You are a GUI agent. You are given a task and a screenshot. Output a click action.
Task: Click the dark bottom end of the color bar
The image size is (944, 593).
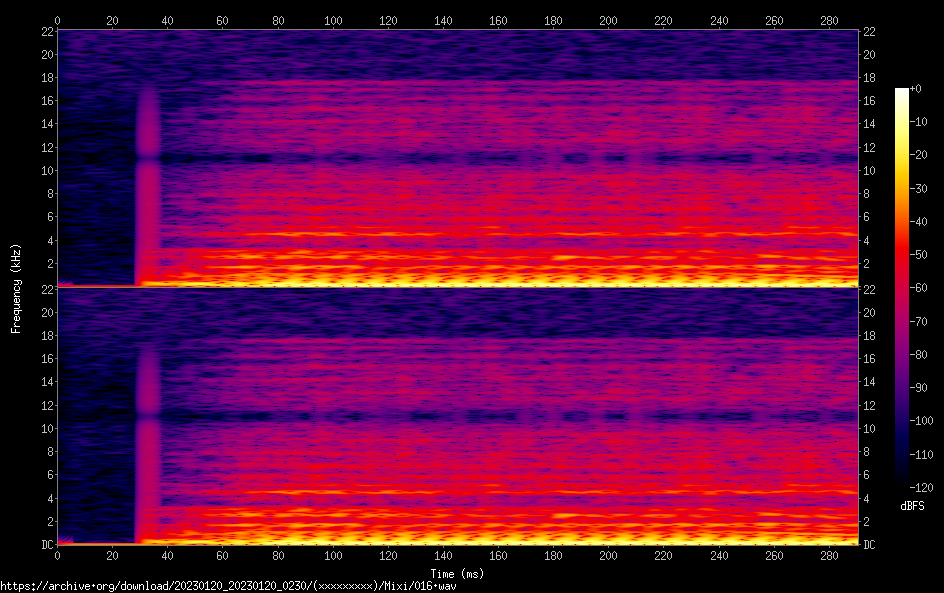902,482
